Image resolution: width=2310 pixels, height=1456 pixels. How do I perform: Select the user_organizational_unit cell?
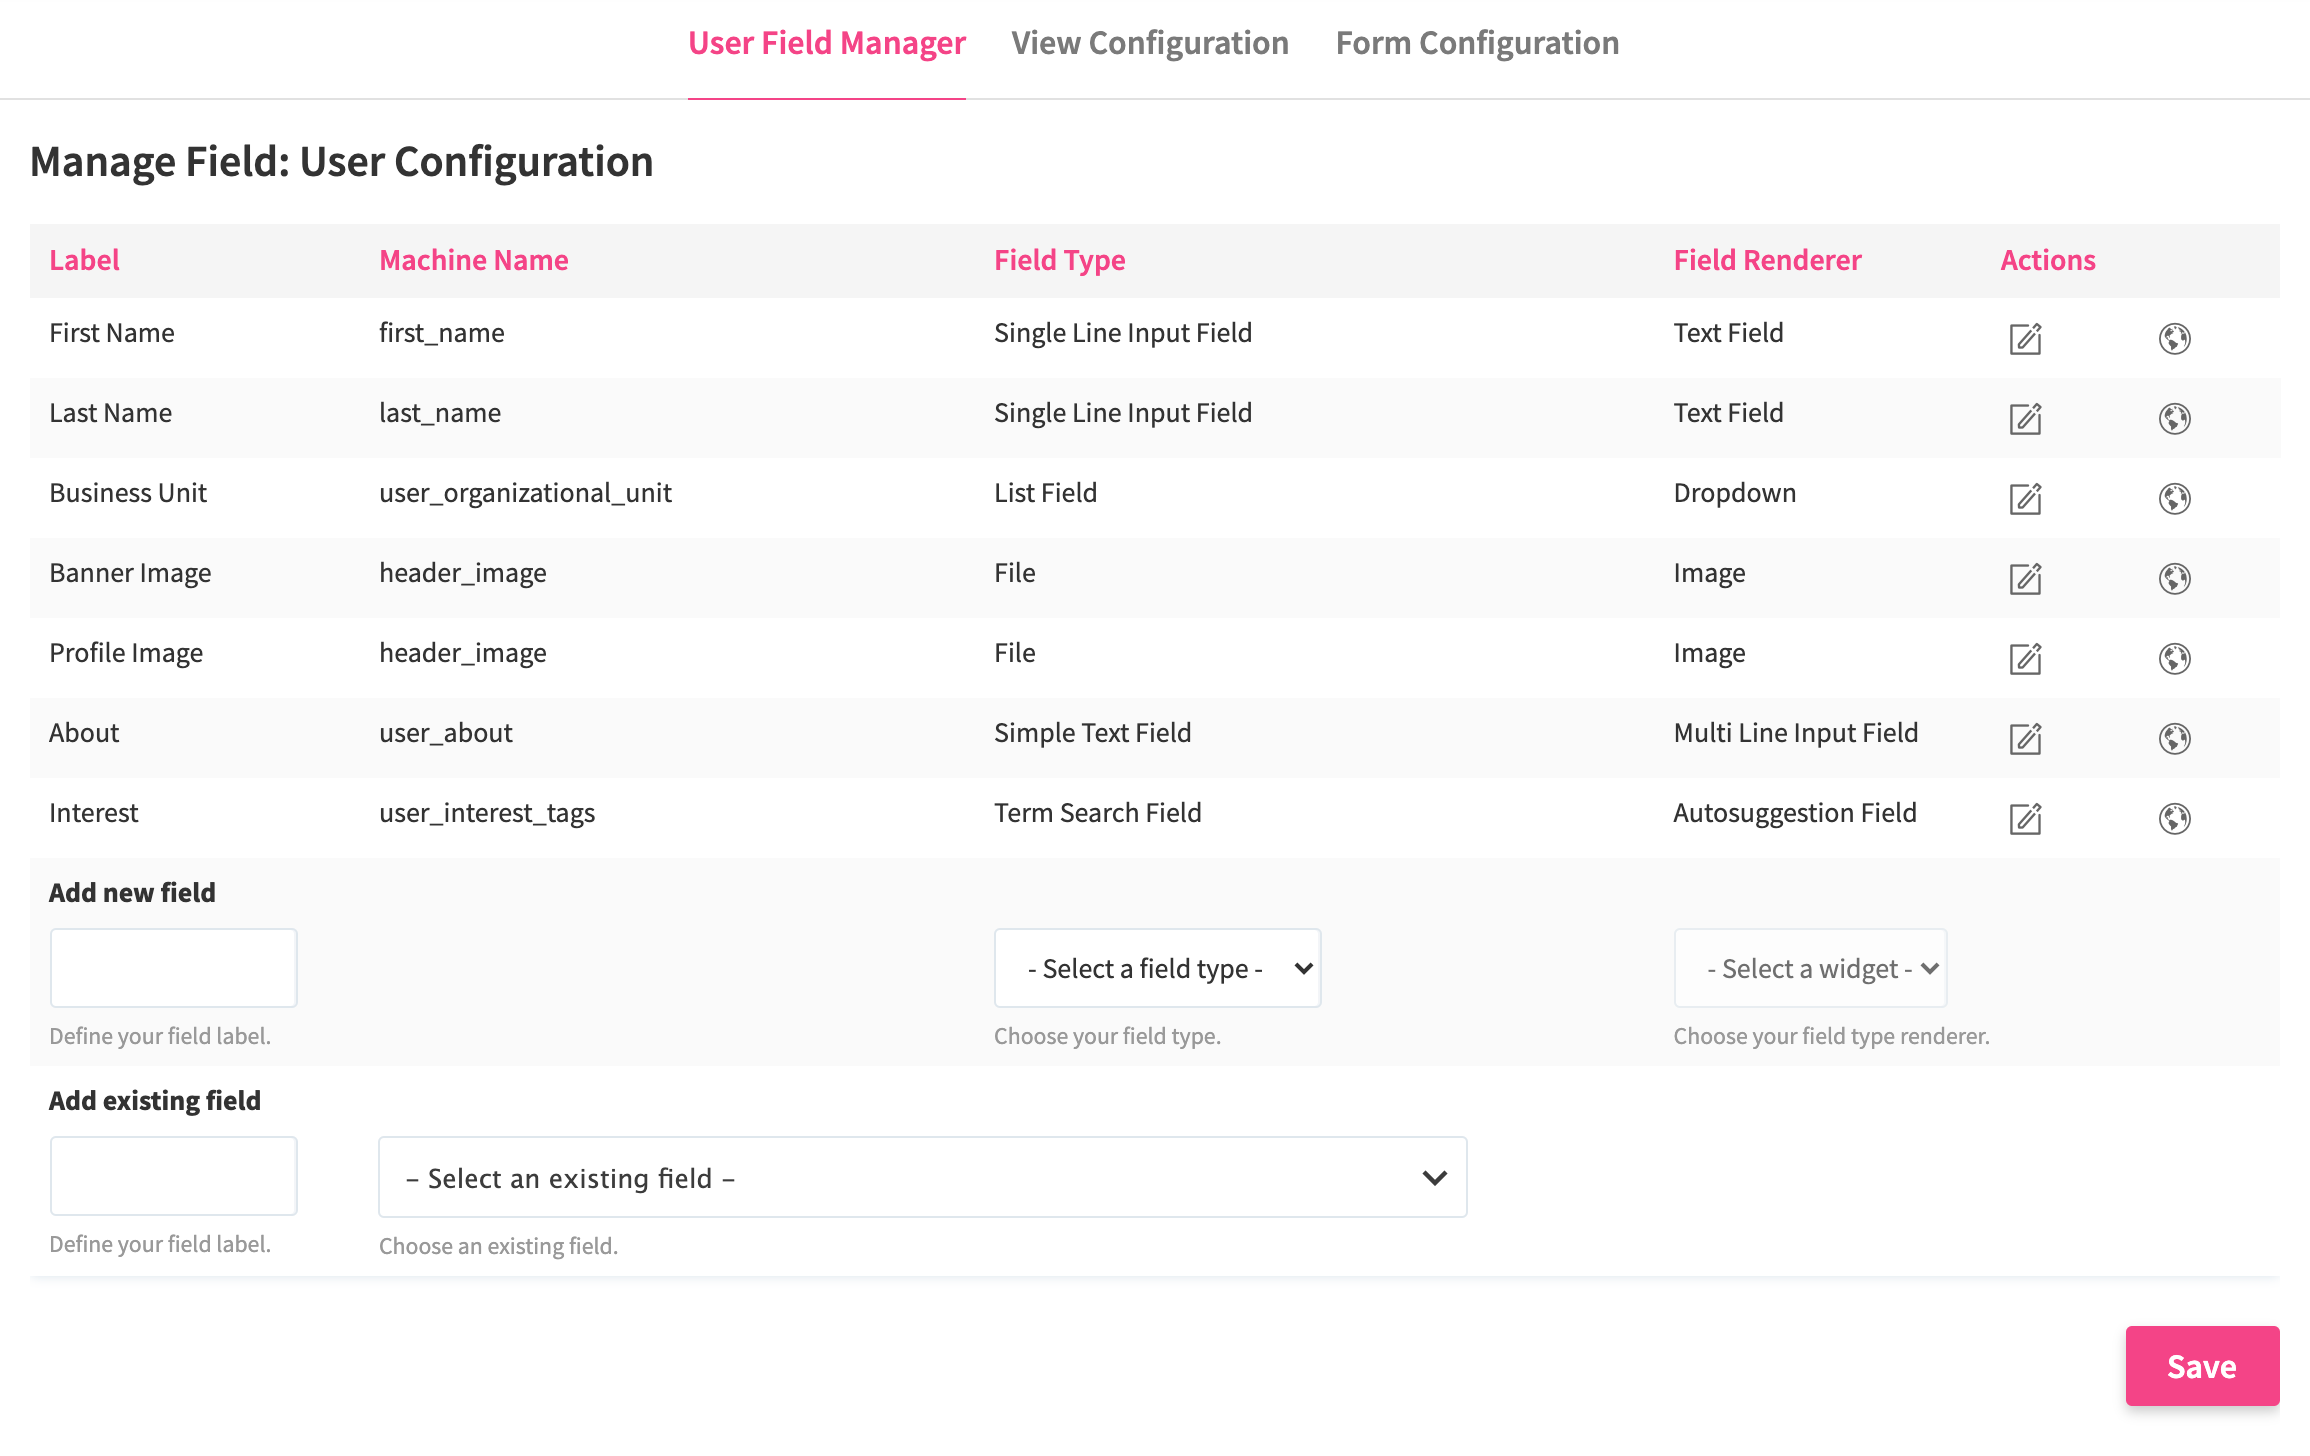[525, 493]
